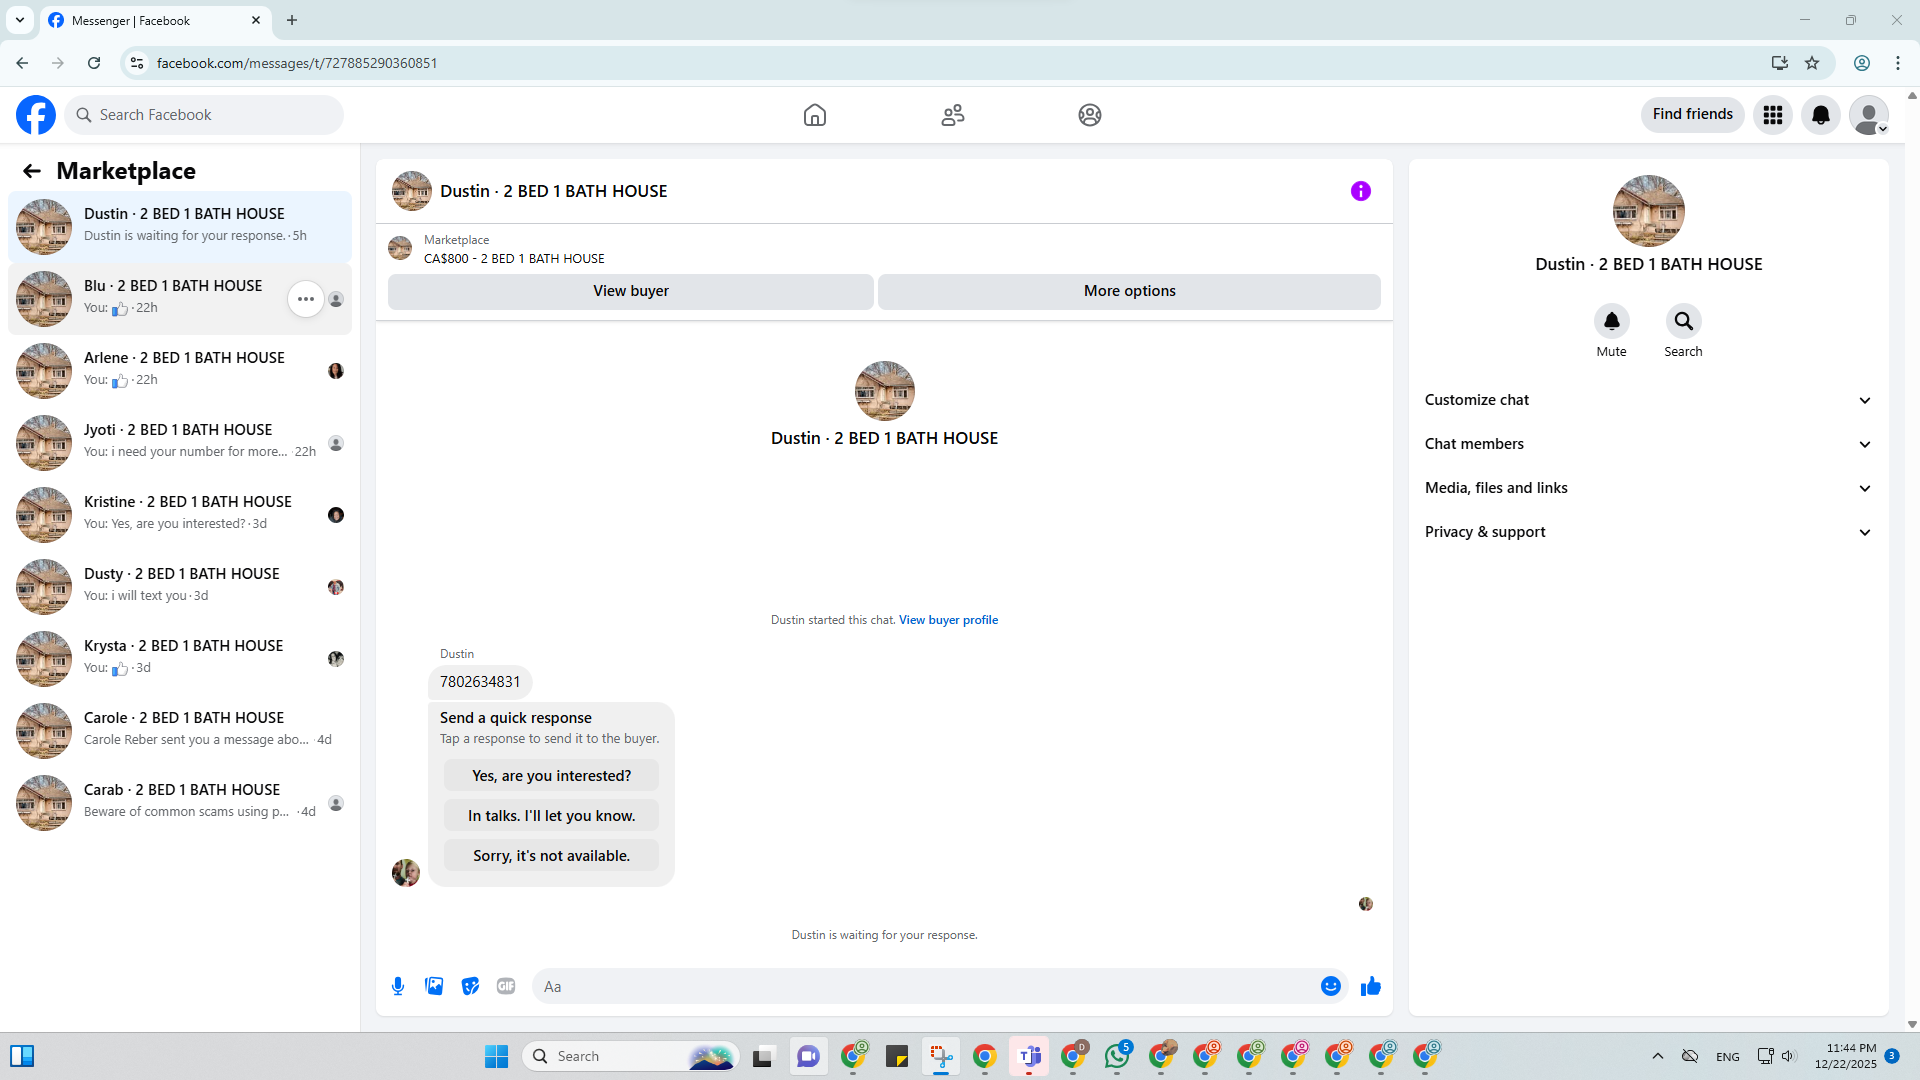1920x1080 pixels.
Task: Open the Blu conversation options menu
Action: point(305,299)
